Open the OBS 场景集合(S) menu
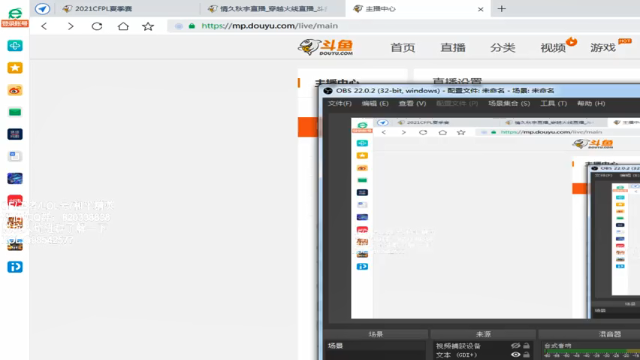Screen dimensions: 640x360 pyautogui.click(x=509, y=104)
